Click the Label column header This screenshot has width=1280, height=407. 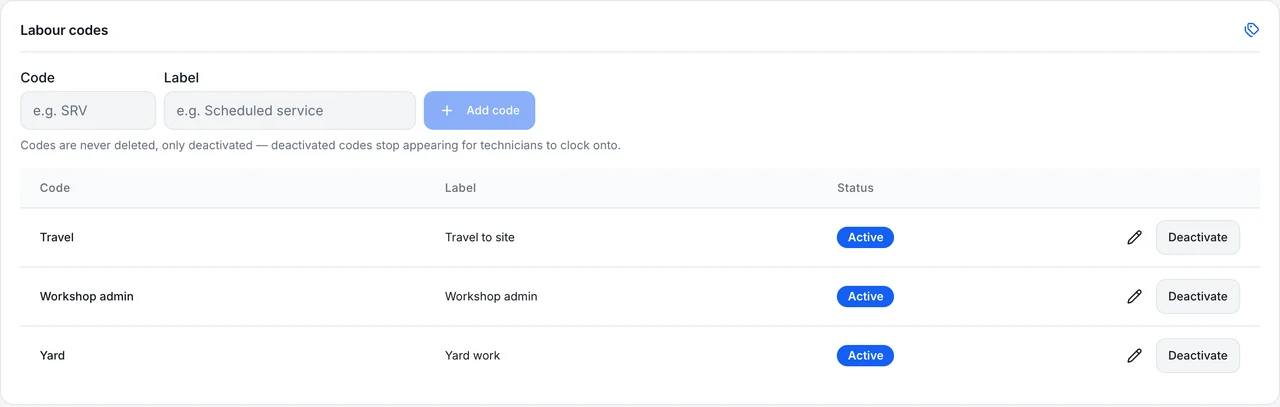coord(460,188)
